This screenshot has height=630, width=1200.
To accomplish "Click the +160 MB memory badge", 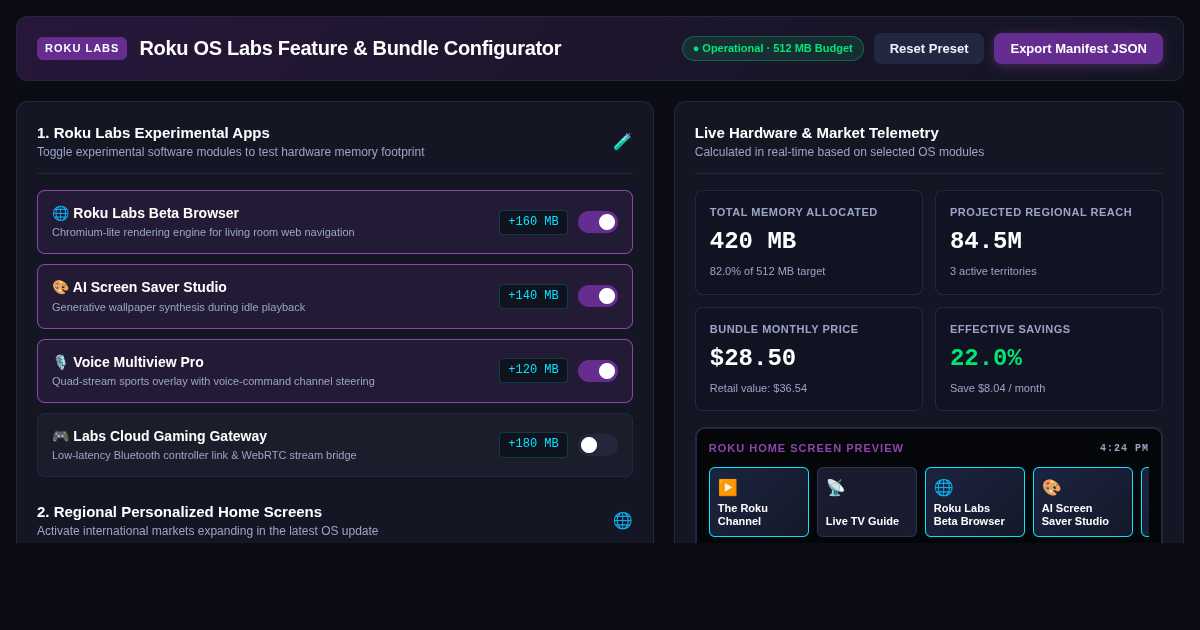I will coord(533,222).
